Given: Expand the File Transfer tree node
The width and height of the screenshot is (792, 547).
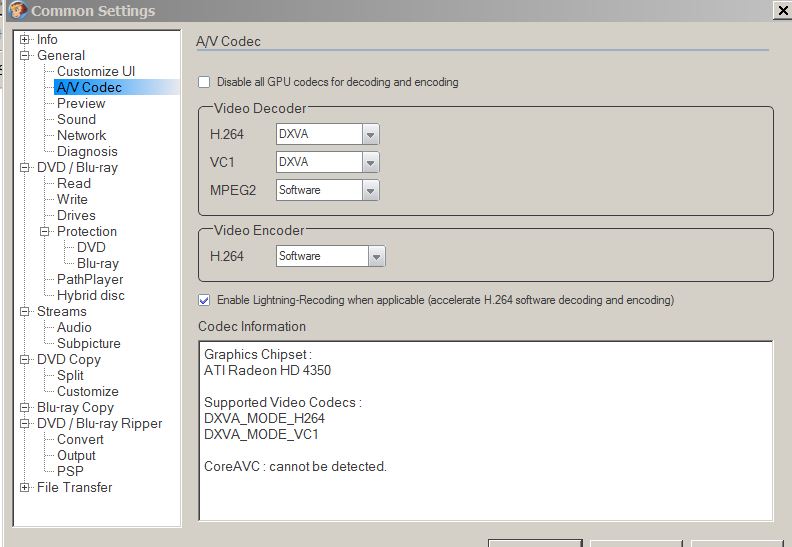Looking at the screenshot, I should coord(25,488).
